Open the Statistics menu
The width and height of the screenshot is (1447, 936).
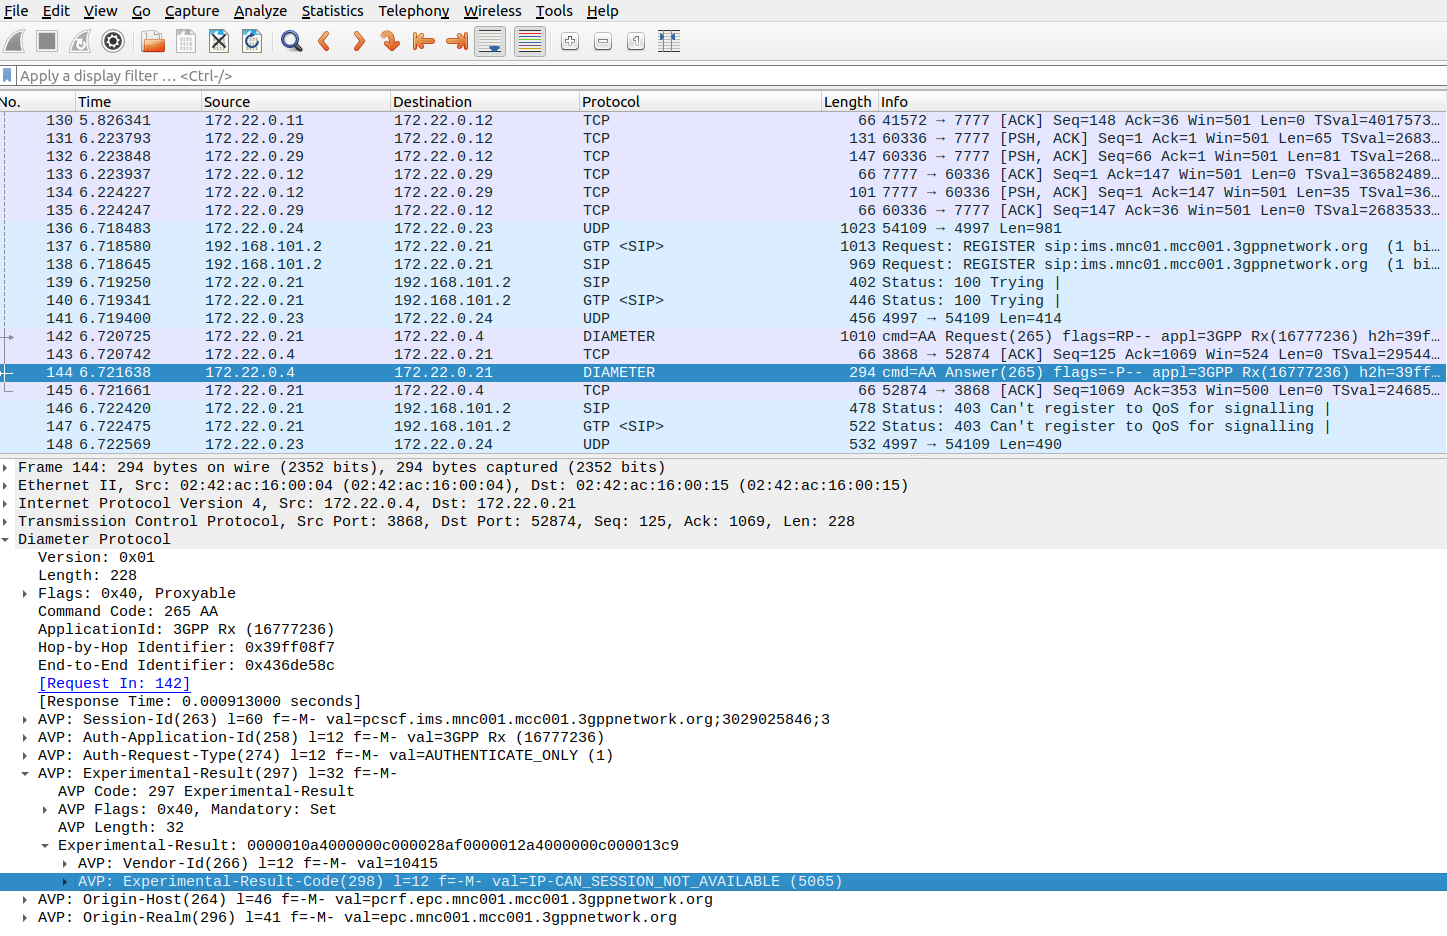(x=332, y=11)
